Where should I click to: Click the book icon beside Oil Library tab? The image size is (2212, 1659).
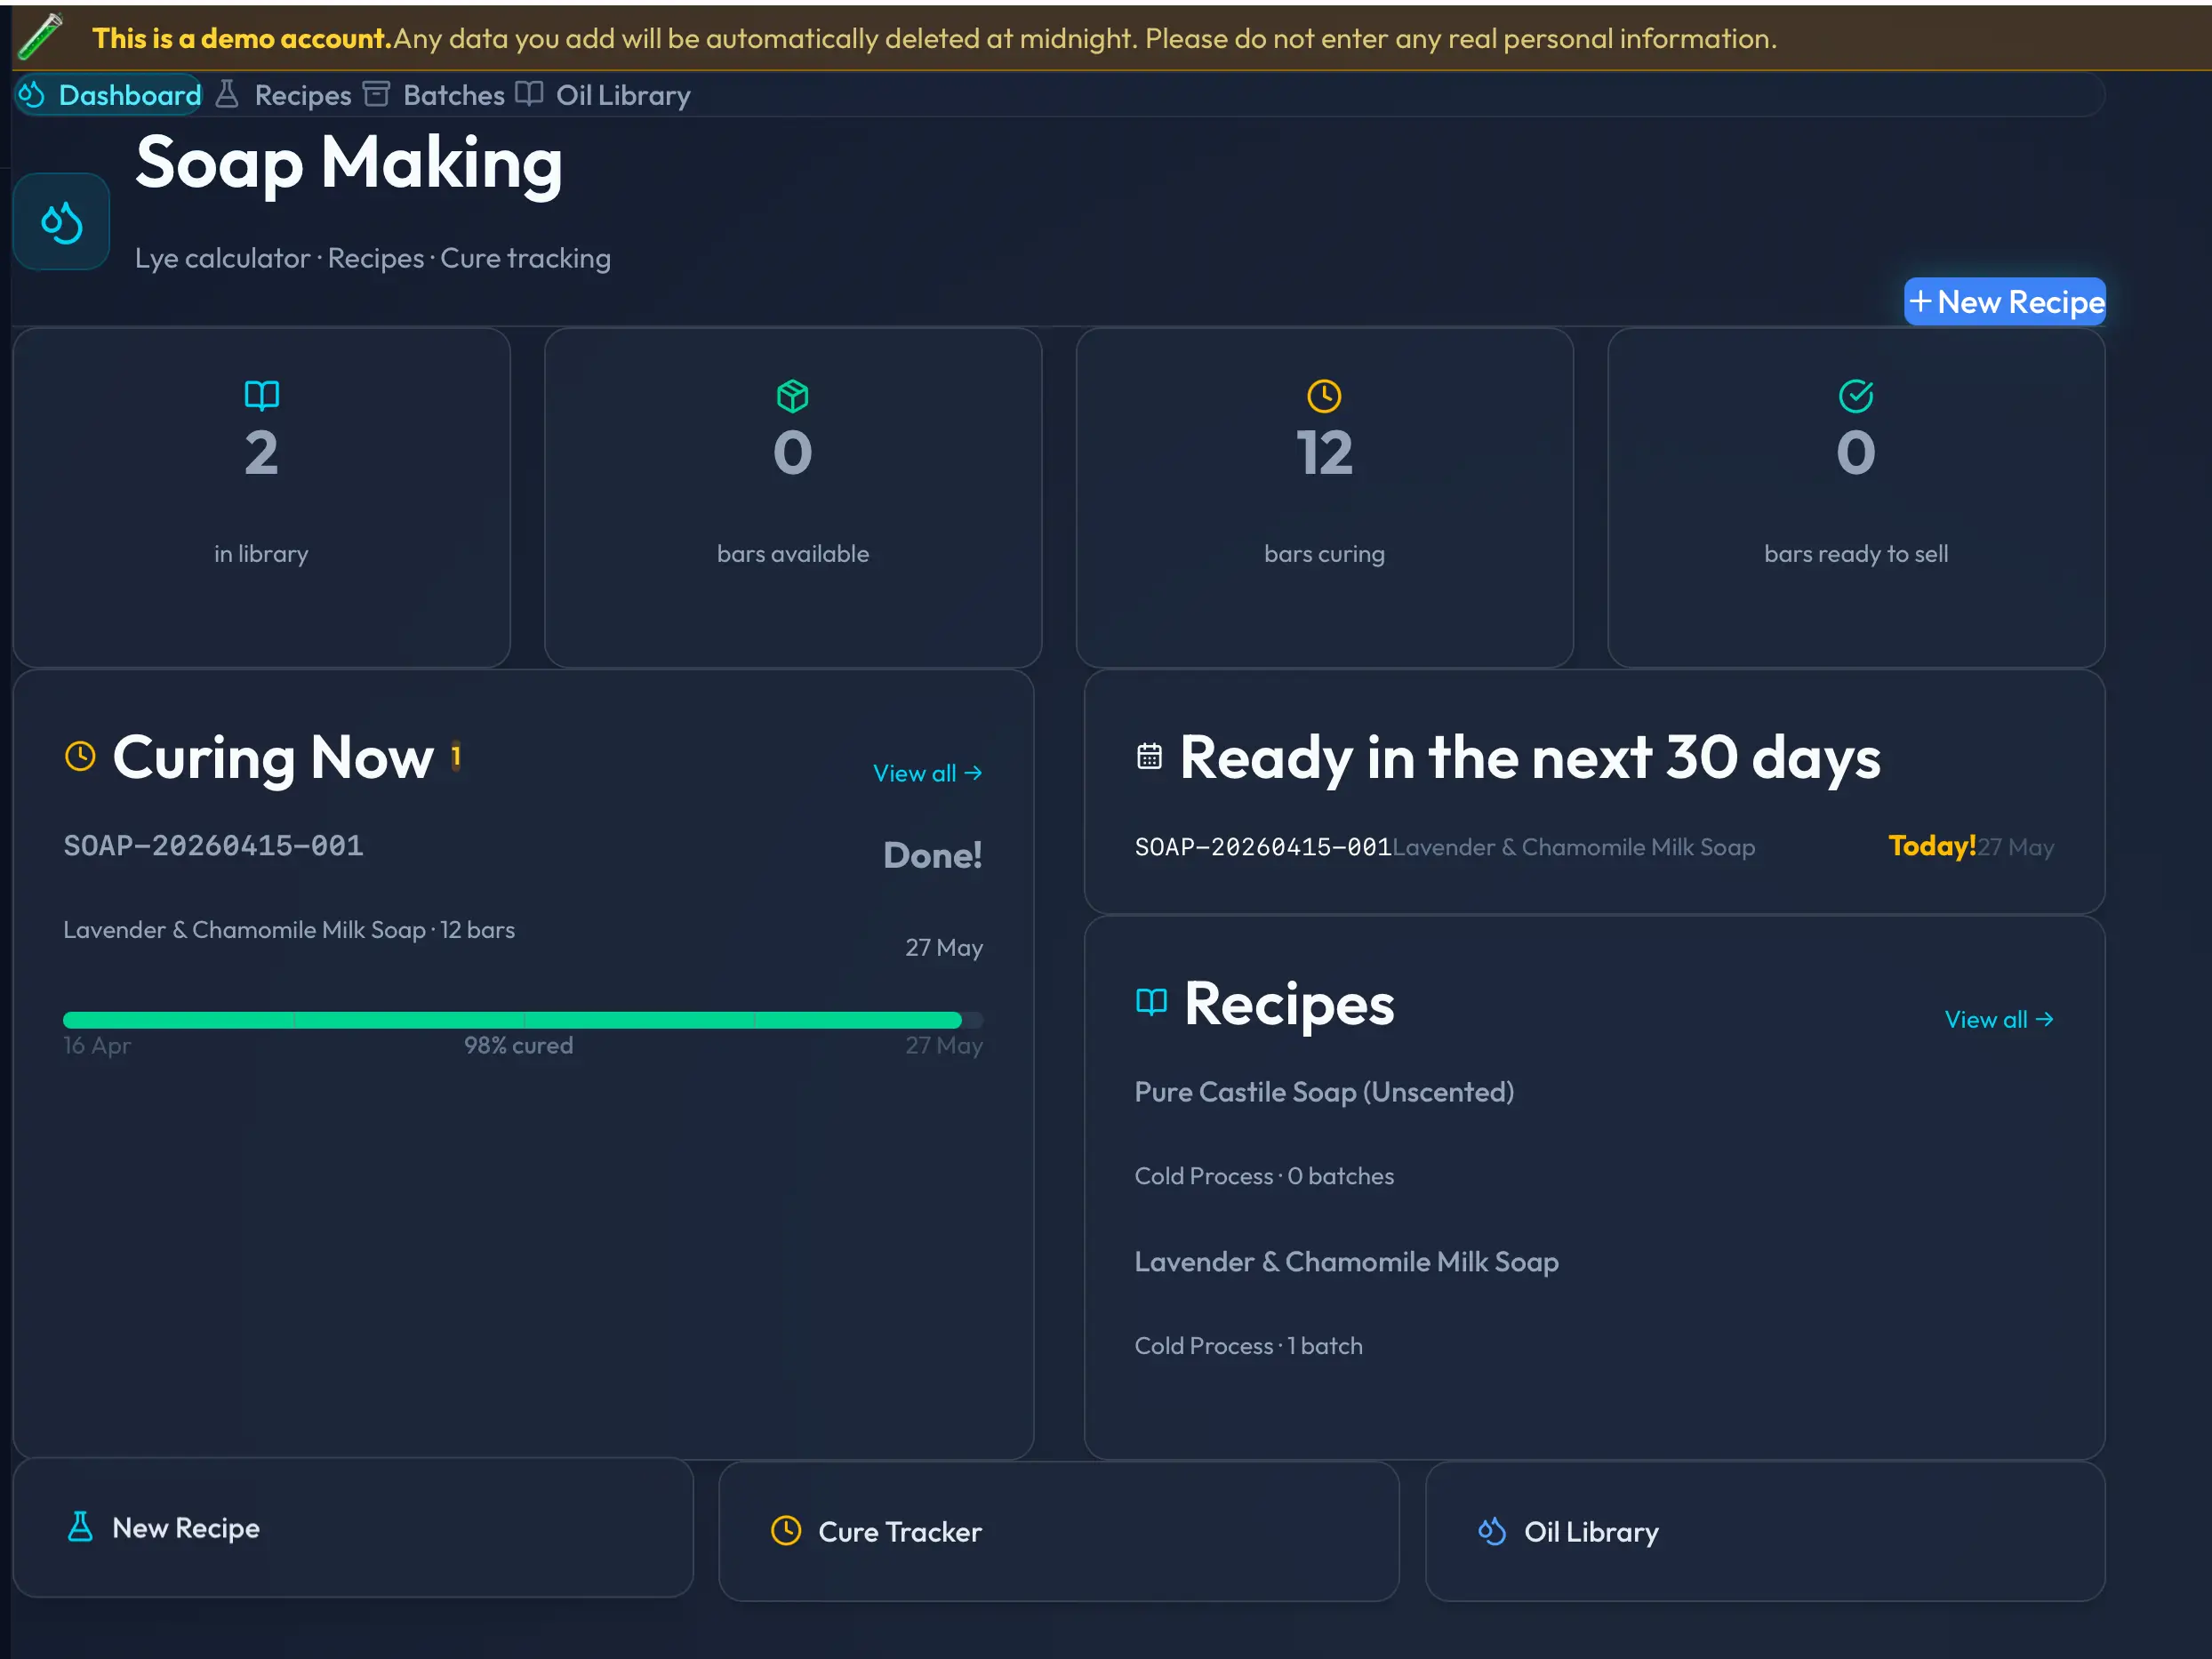point(529,94)
